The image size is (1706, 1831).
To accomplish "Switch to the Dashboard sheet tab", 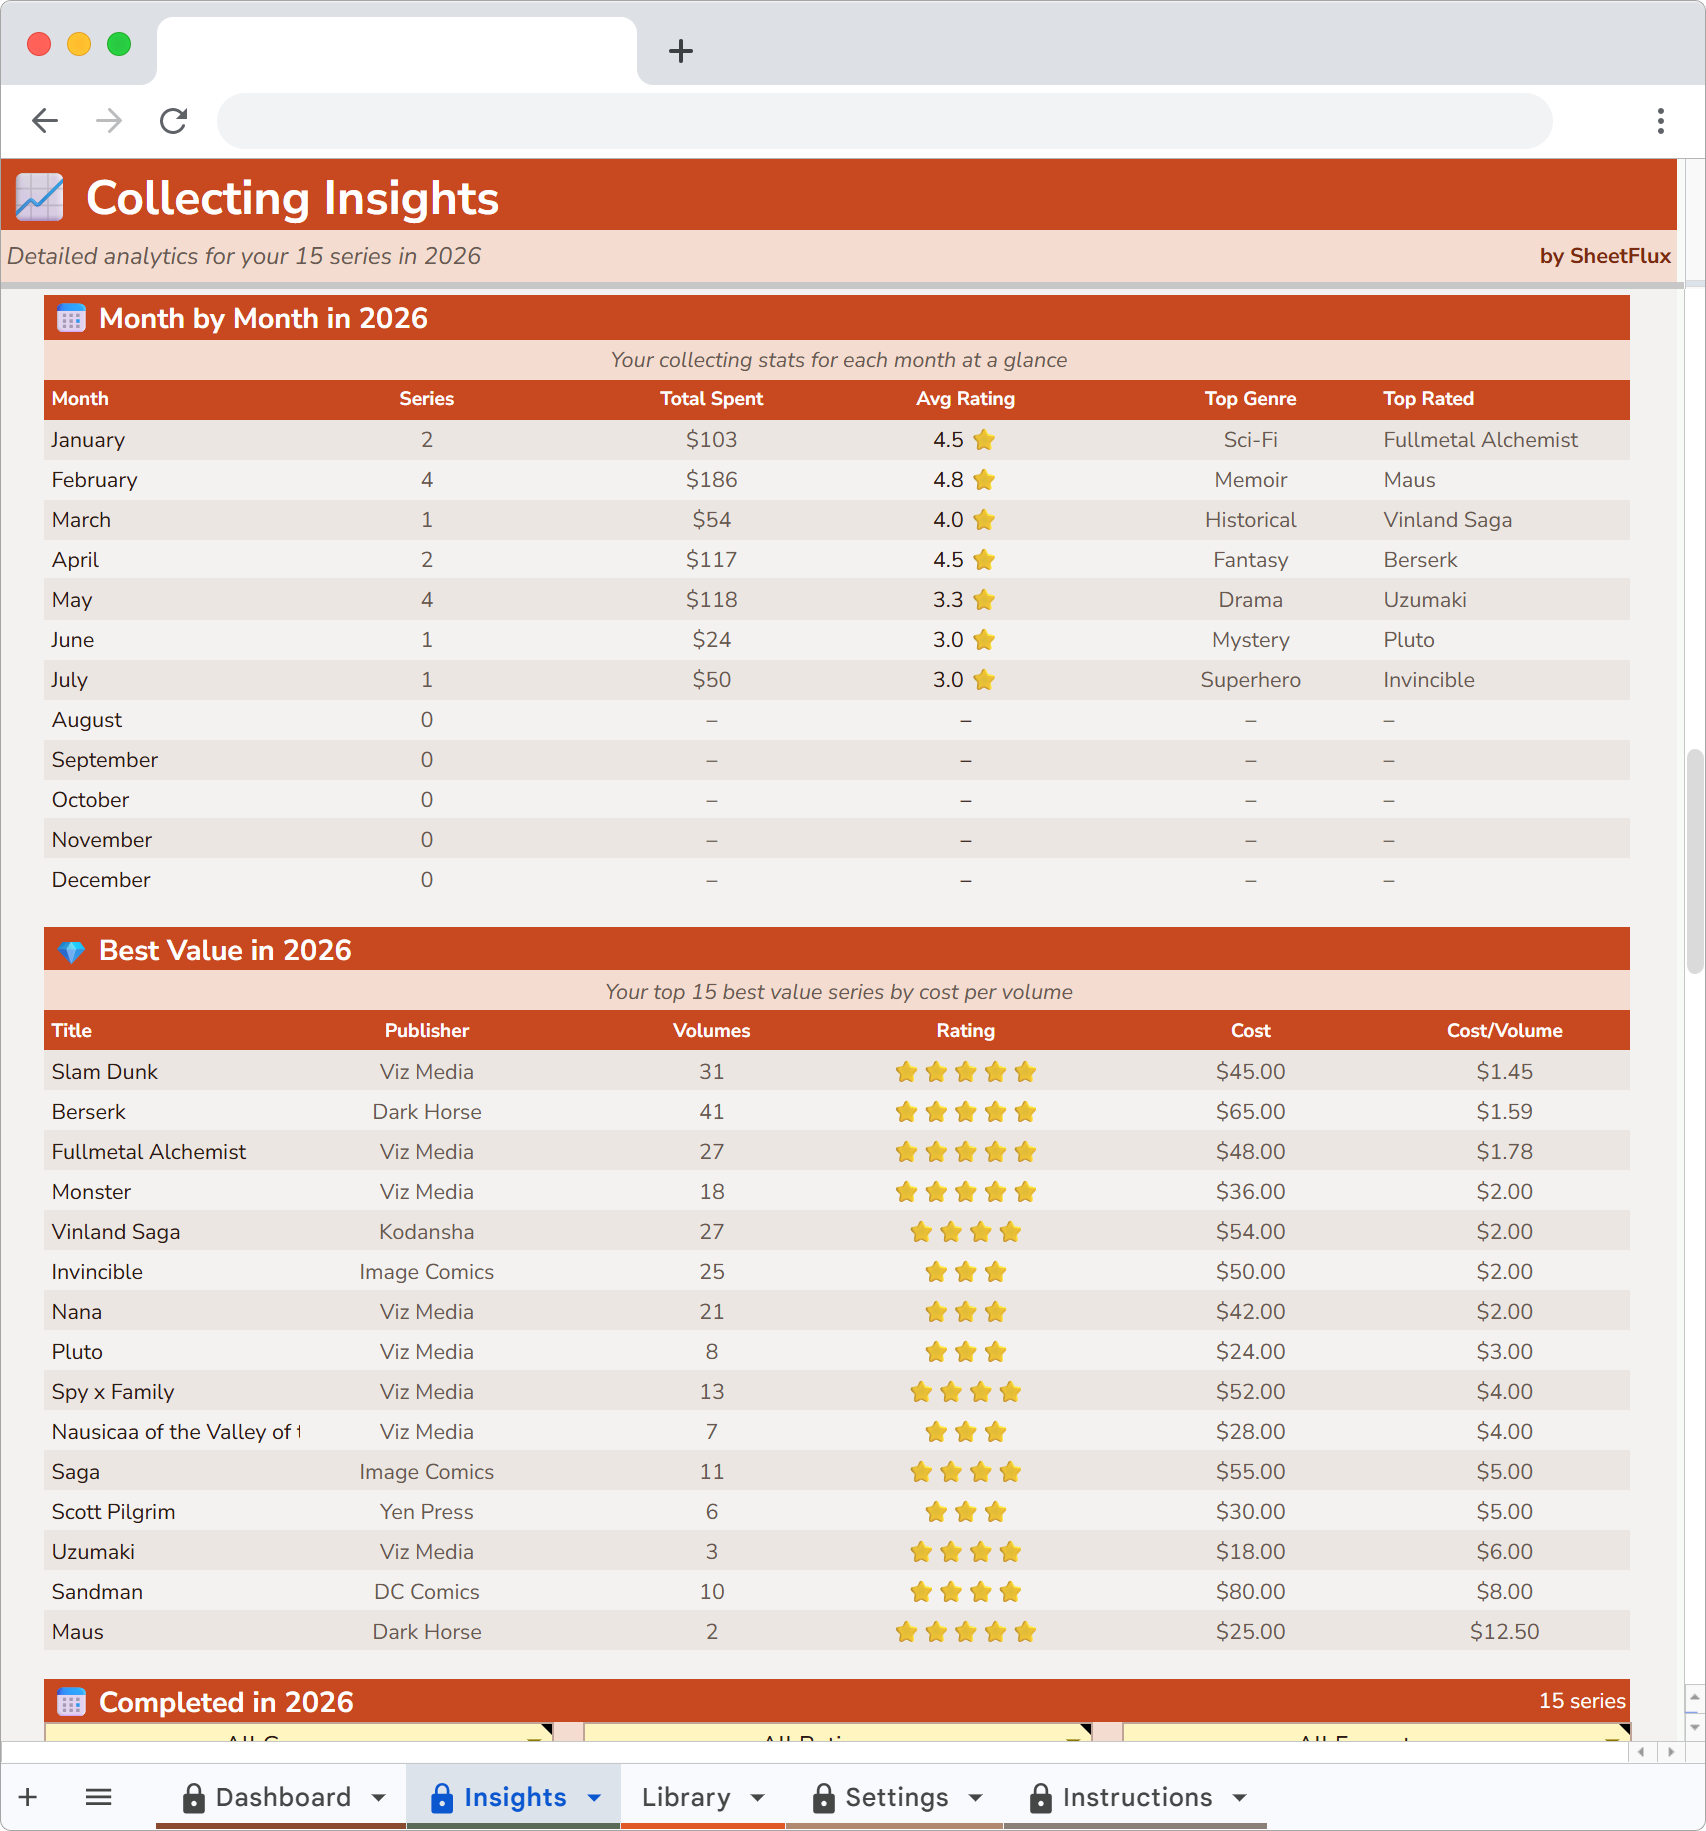I will coord(283,1797).
